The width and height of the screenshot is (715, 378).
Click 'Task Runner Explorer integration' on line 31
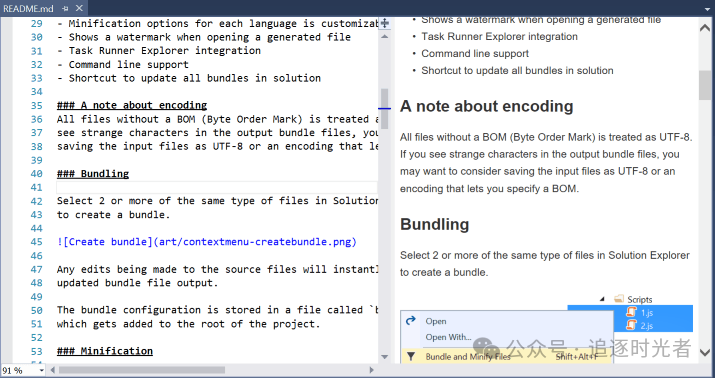point(165,51)
